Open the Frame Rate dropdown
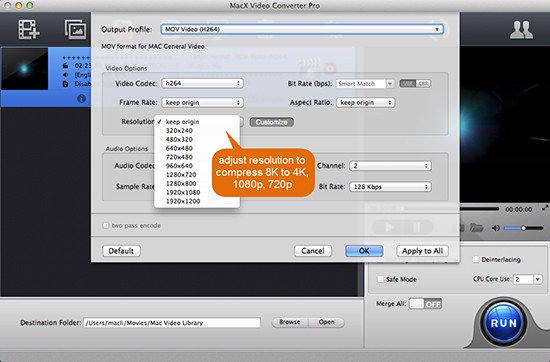 [x=202, y=102]
